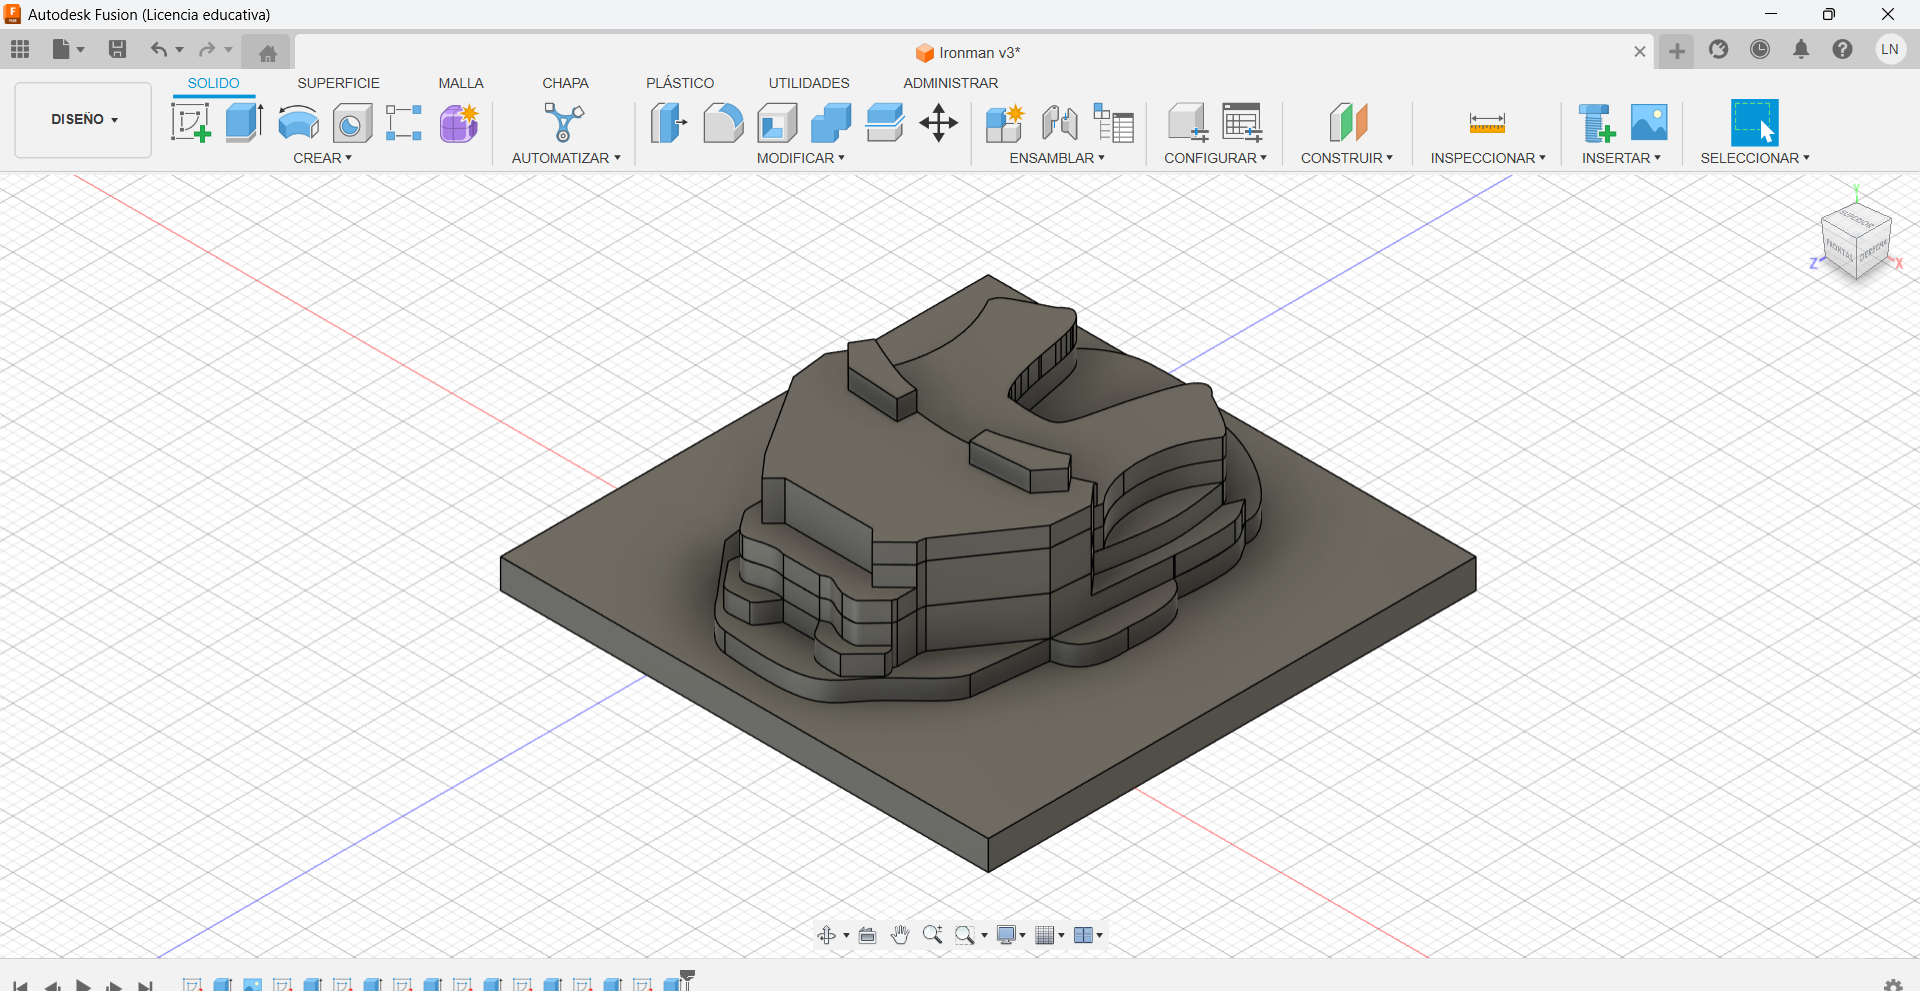This screenshot has width=1920, height=991.
Task: Switch to the Plástico tab
Action: click(680, 83)
